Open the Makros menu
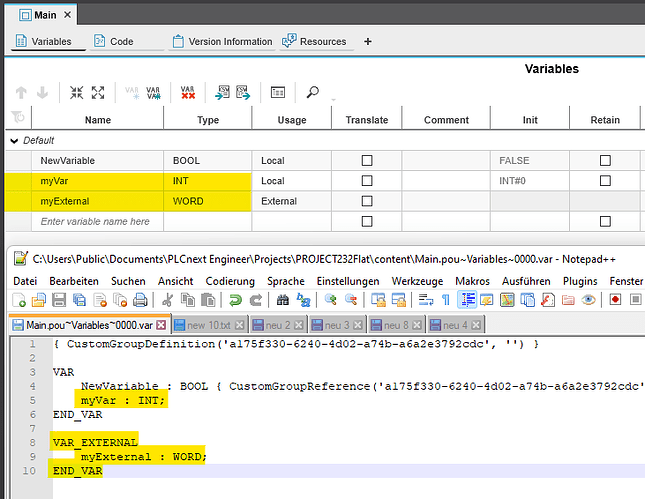The width and height of the screenshot is (645, 499). click(x=472, y=281)
